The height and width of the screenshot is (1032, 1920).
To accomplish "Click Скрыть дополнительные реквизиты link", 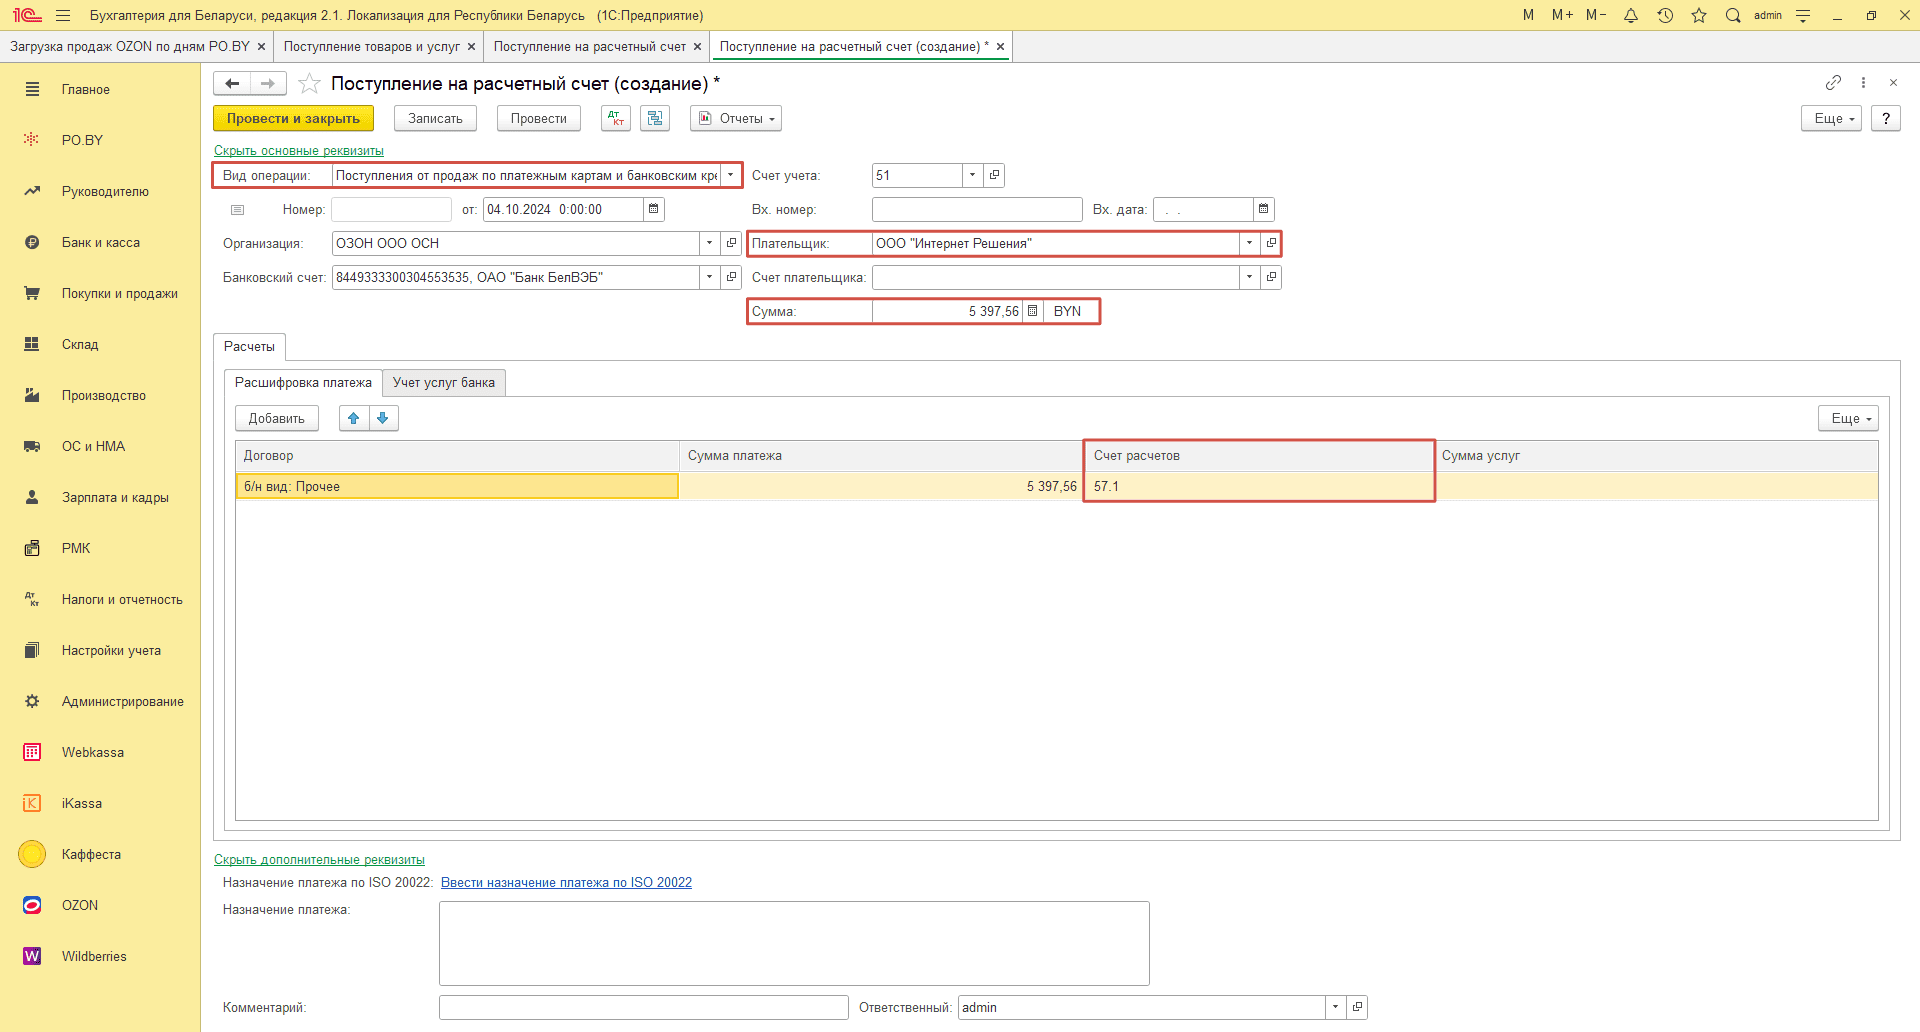I will (319, 860).
